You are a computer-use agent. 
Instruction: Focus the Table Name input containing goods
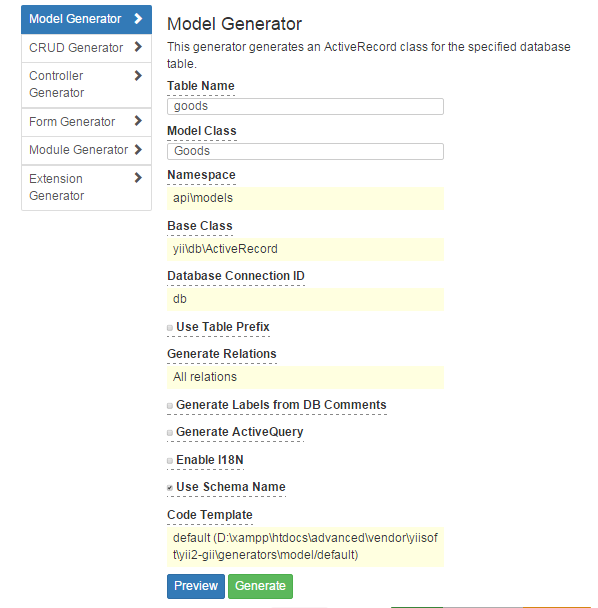[x=305, y=106]
